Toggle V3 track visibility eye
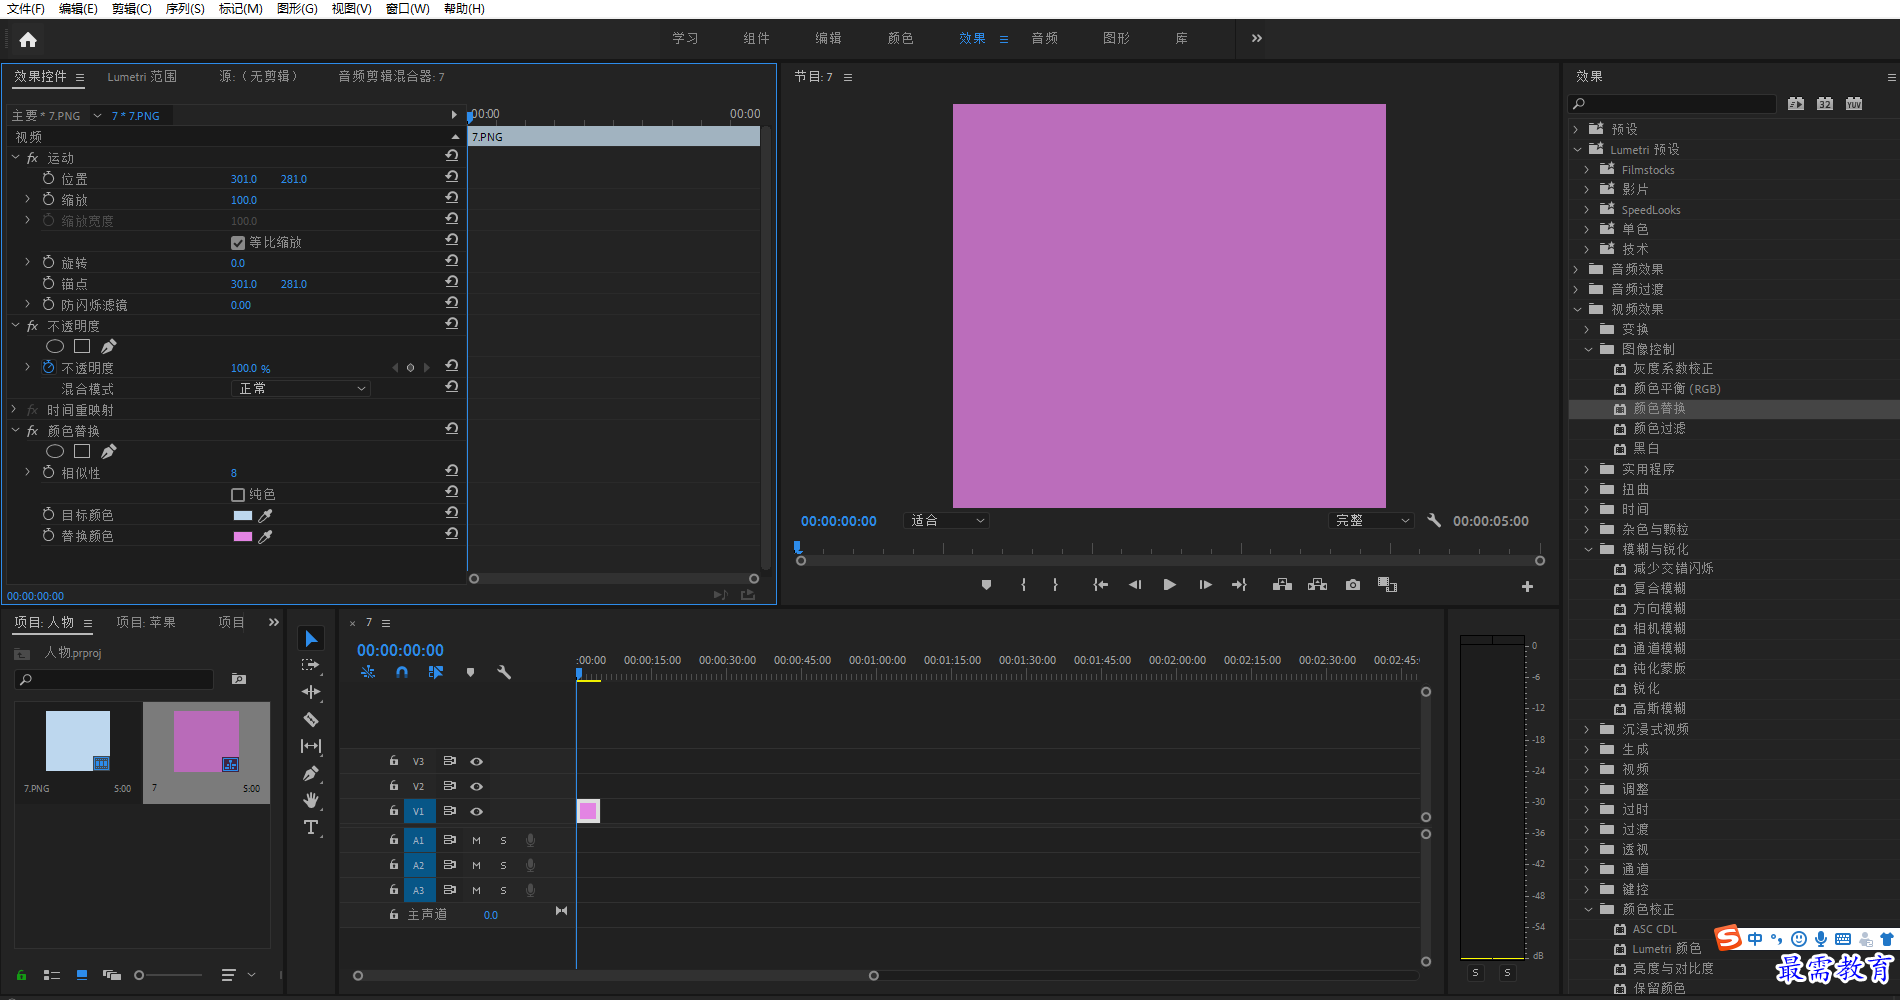This screenshot has width=1900, height=1000. point(477,761)
